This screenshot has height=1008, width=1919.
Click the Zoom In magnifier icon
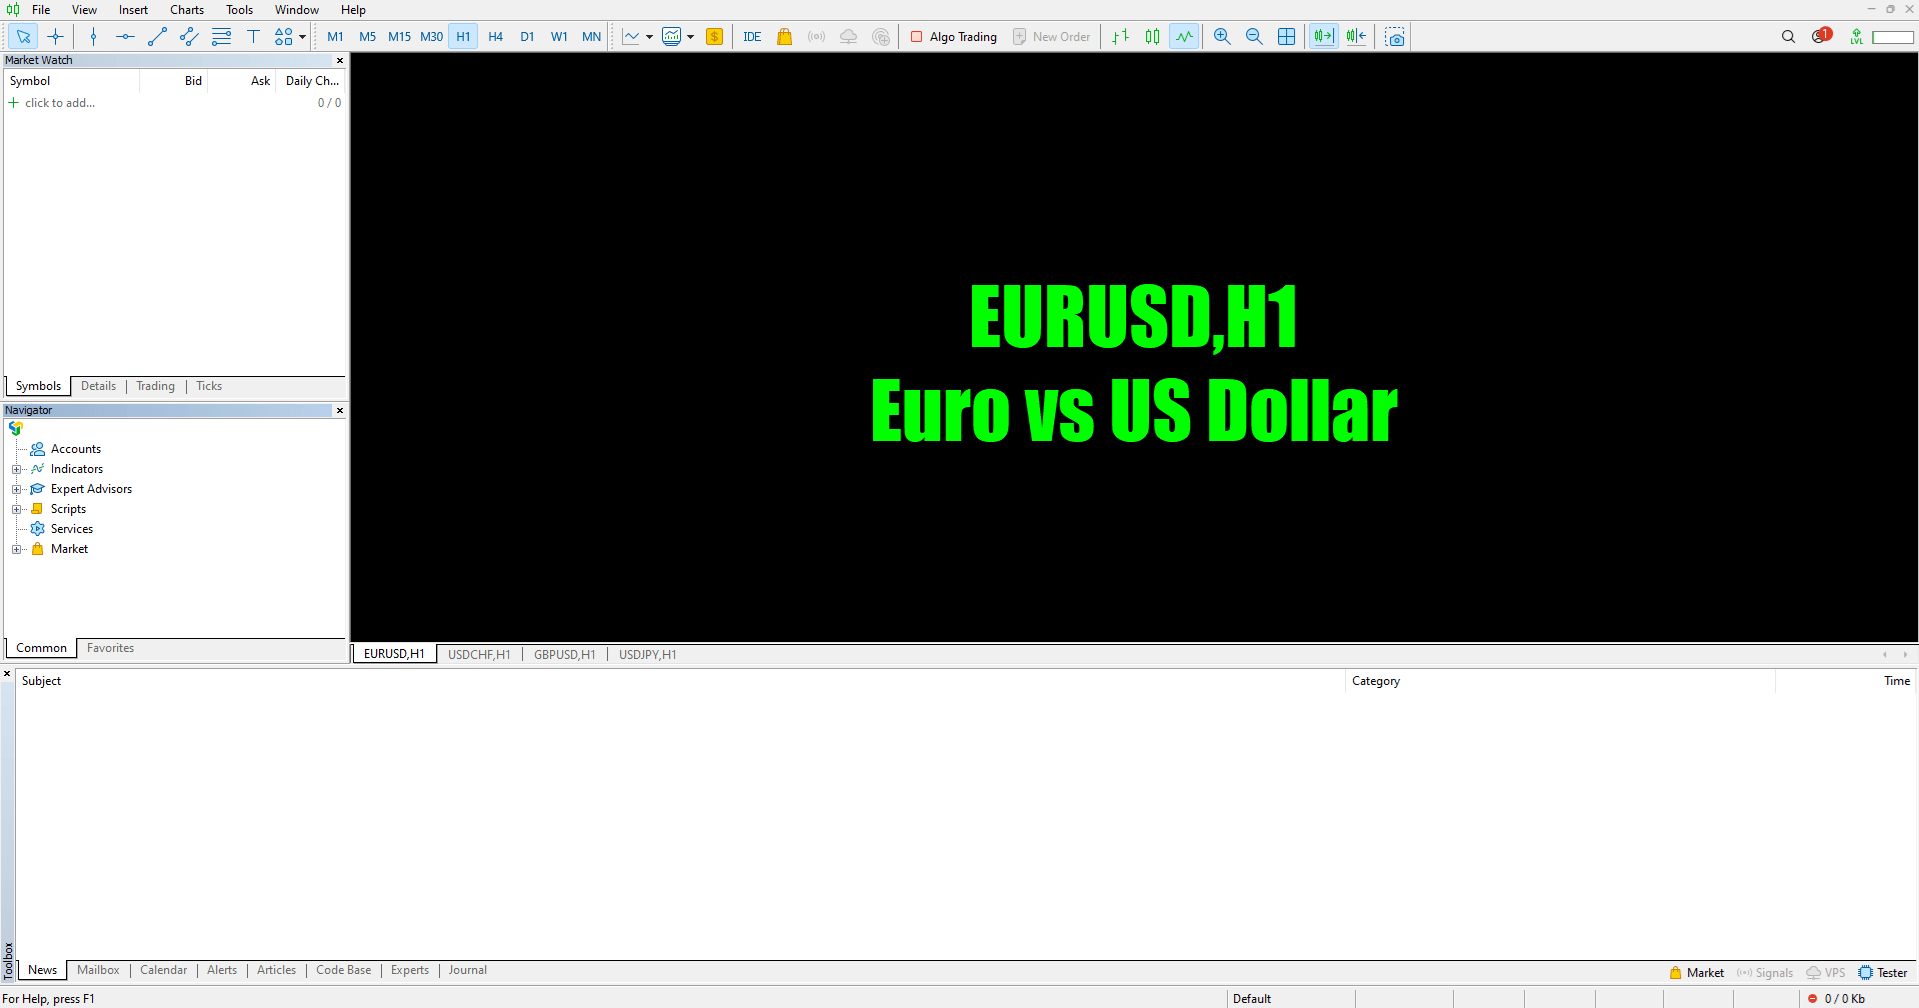[1222, 37]
